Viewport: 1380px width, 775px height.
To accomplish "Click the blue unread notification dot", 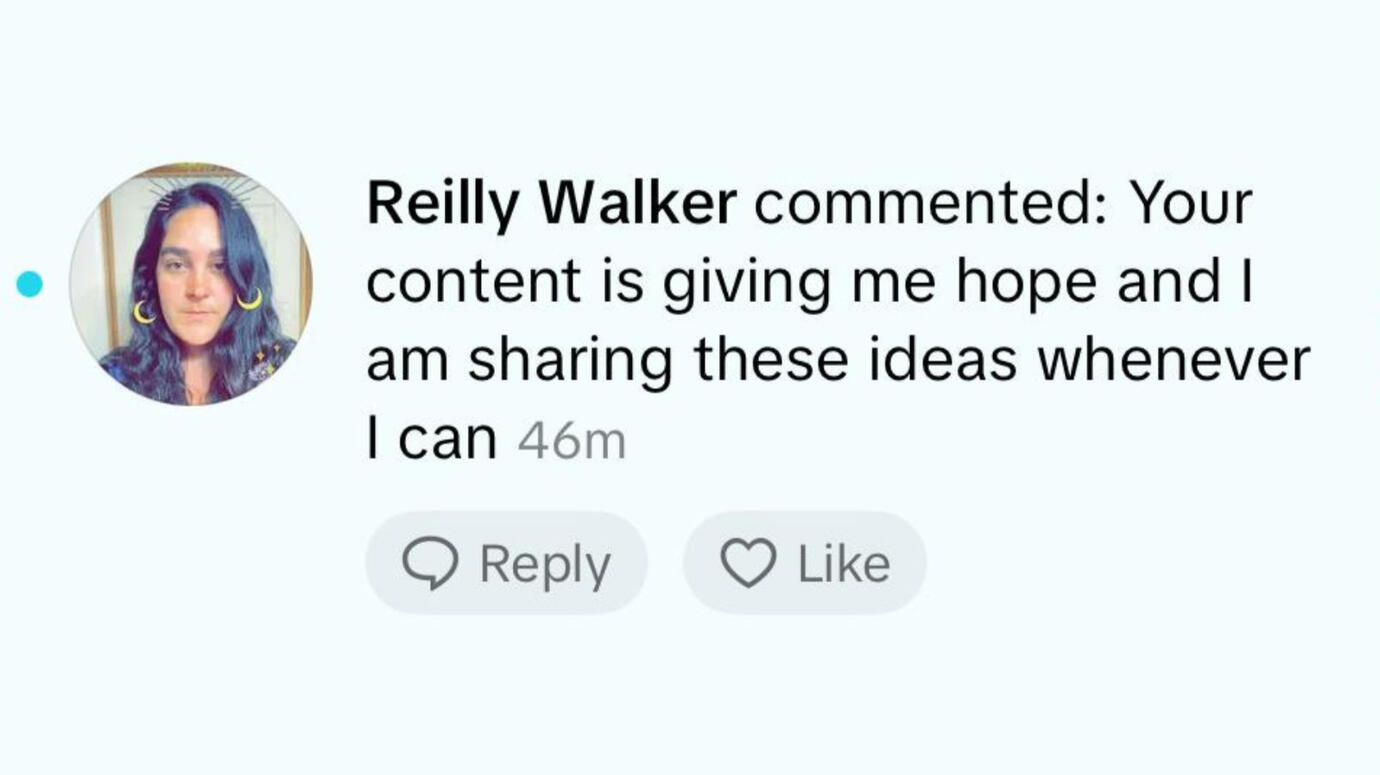I will tap(30, 285).
